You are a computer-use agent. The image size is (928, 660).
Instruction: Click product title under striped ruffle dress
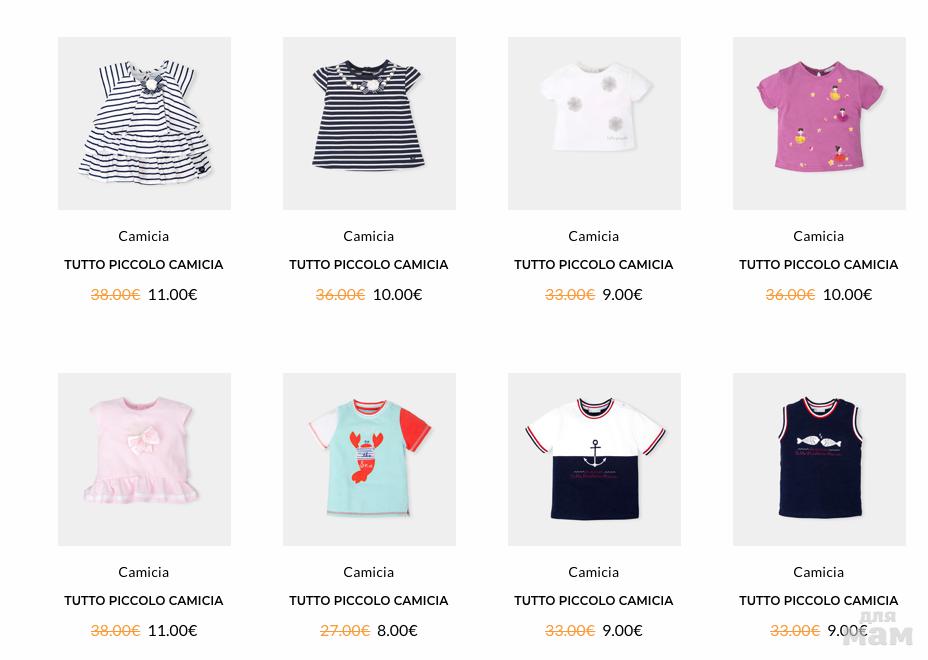[144, 265]
